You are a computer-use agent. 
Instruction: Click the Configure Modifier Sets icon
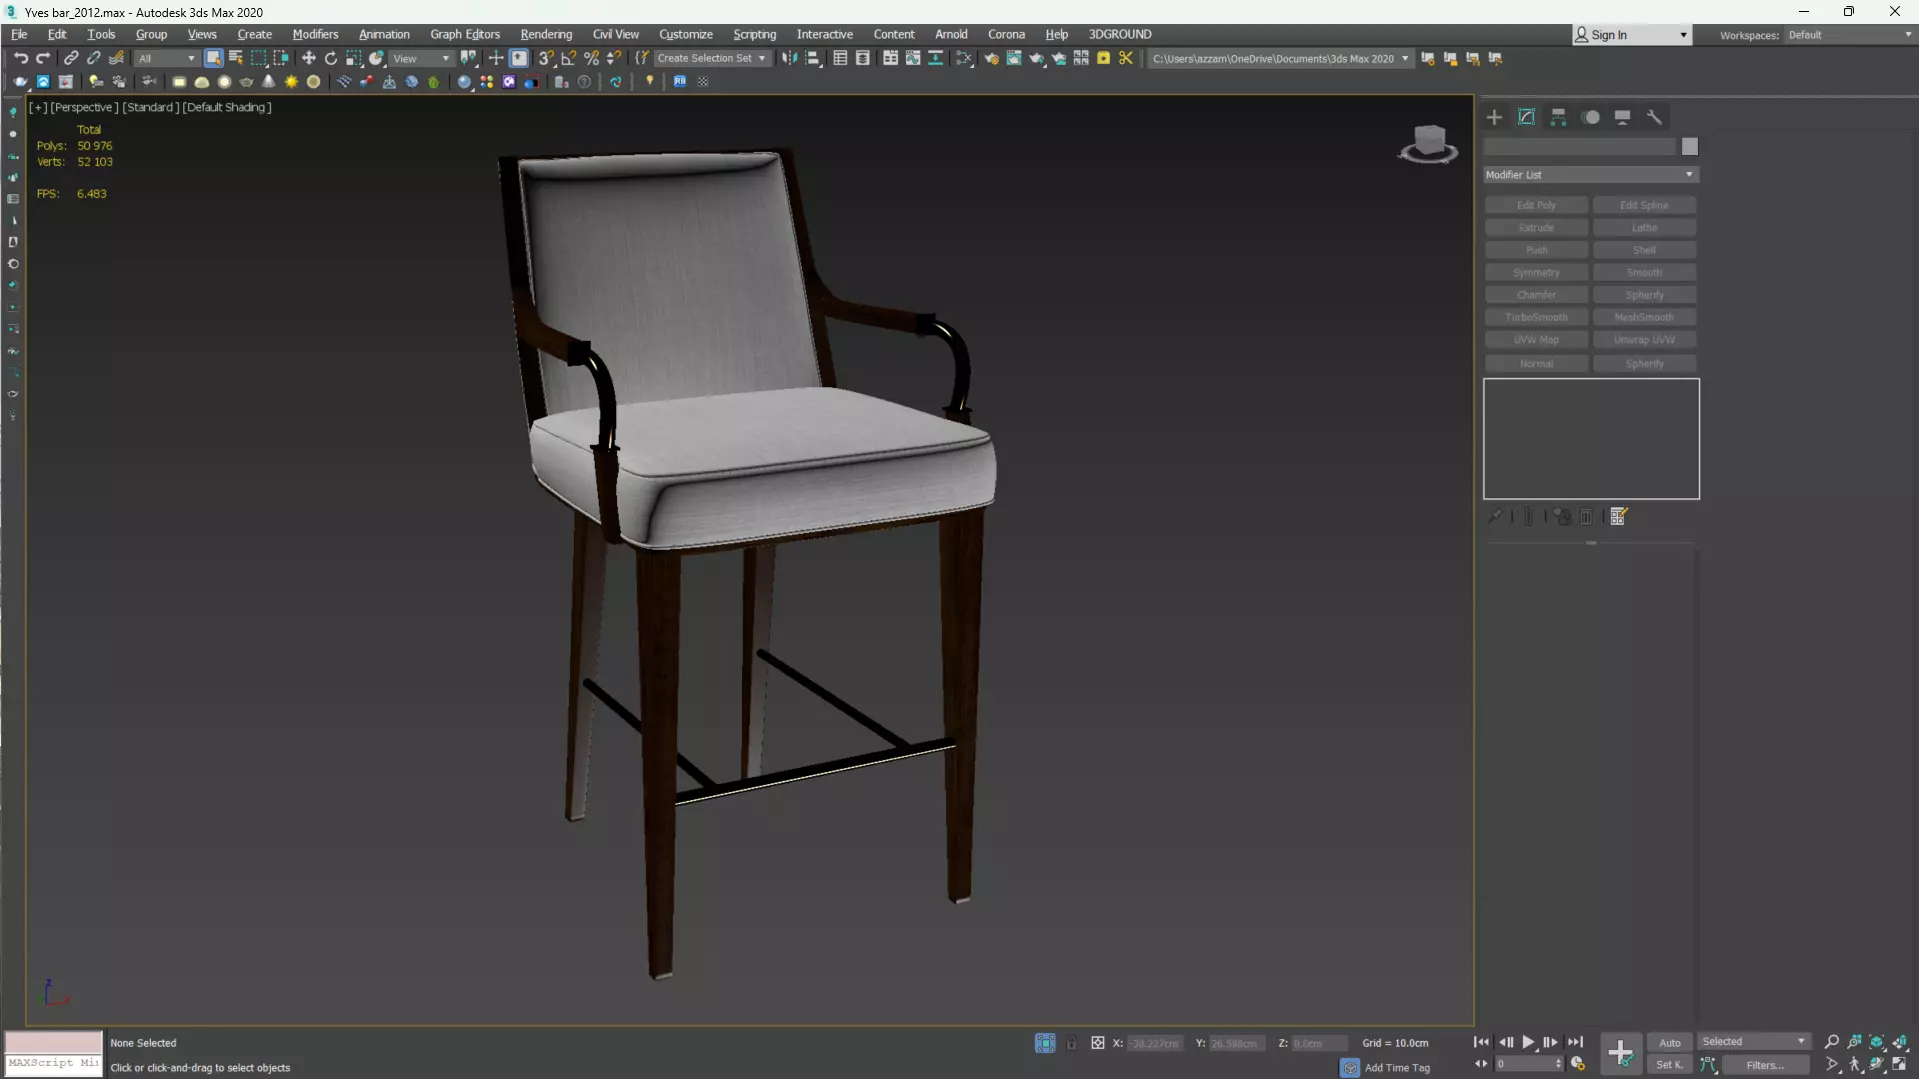click(x=1619, y=516)
